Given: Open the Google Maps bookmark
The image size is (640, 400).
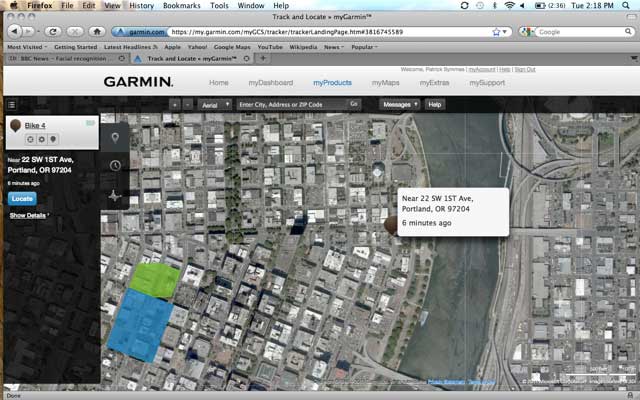Looking at the screenshot, I should [232, 47].
